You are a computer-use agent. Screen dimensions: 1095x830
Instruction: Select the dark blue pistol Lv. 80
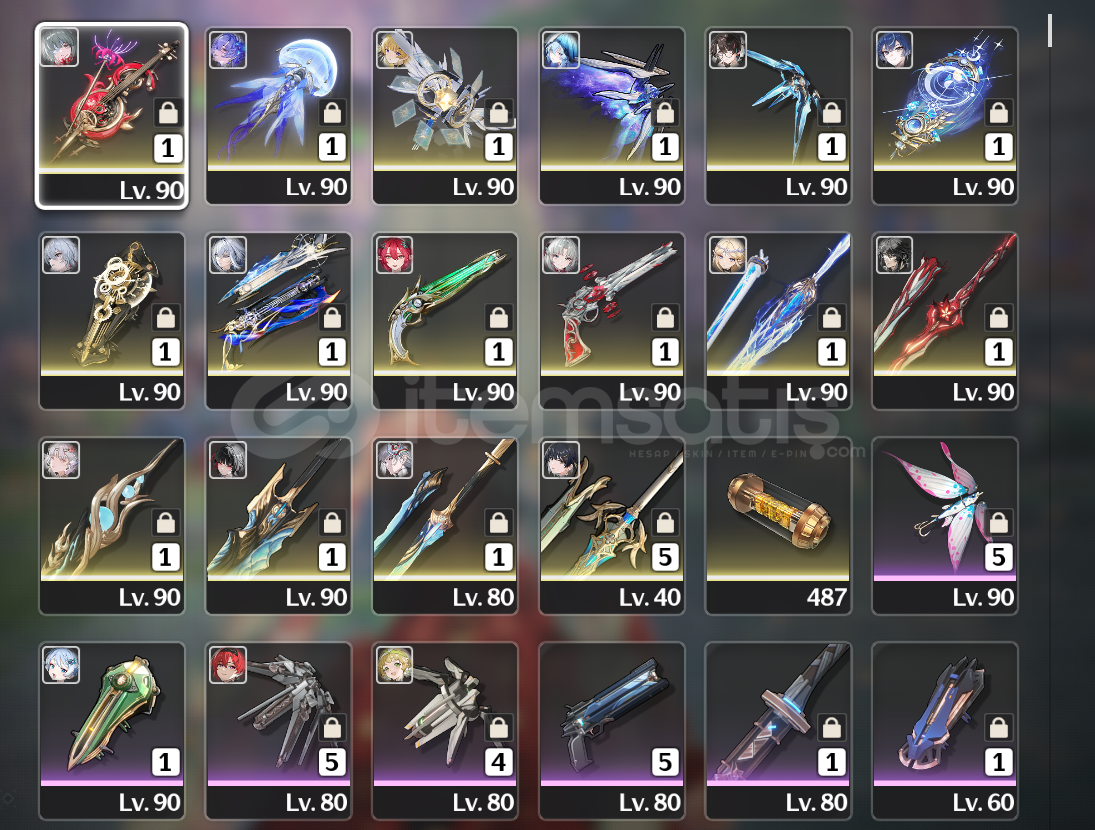pyautogui.click(x=612, y=731)
